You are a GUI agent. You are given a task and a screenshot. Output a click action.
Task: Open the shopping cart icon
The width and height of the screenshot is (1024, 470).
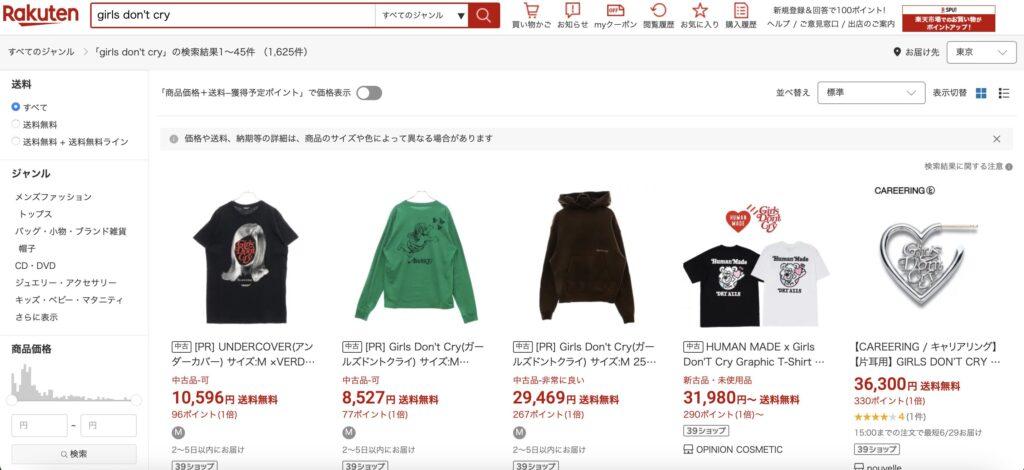pos(531,11)
